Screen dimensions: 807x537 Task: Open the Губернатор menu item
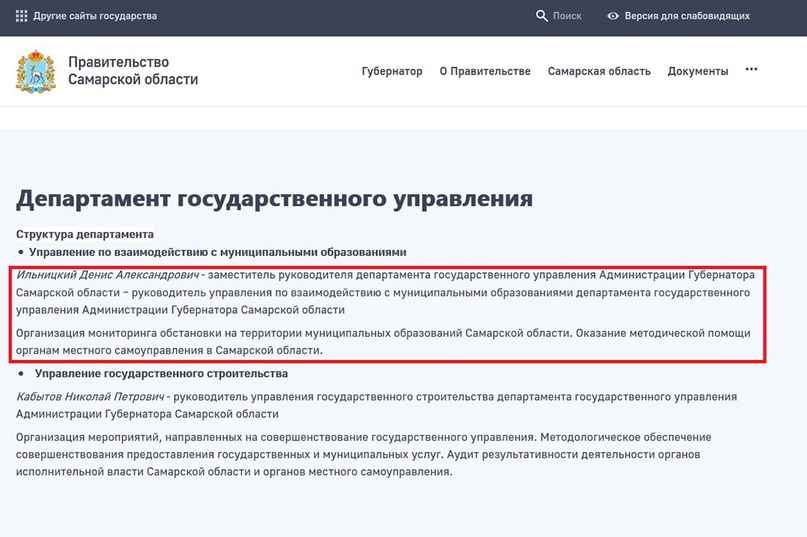392,71
